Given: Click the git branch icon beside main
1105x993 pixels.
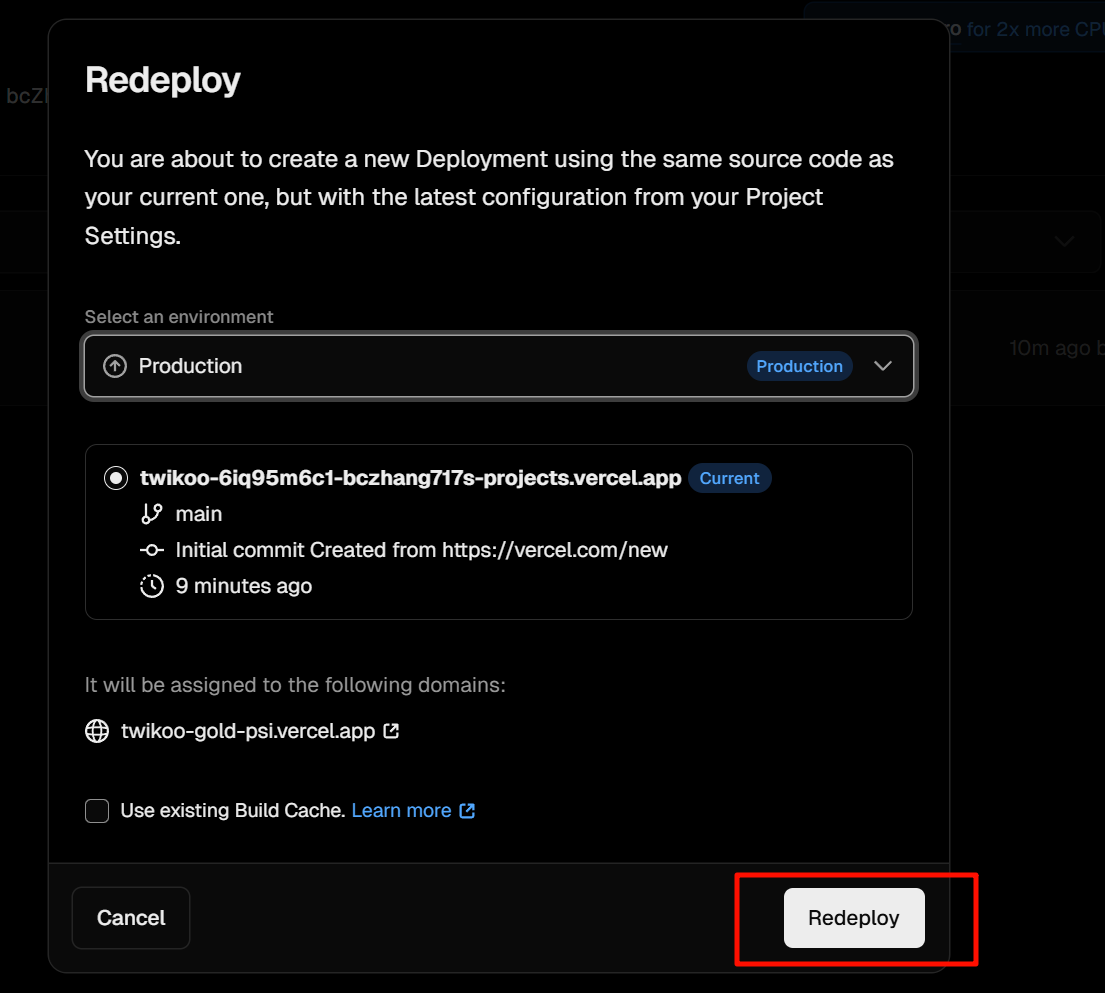Looking at the screenshot, I should point(152,514).
